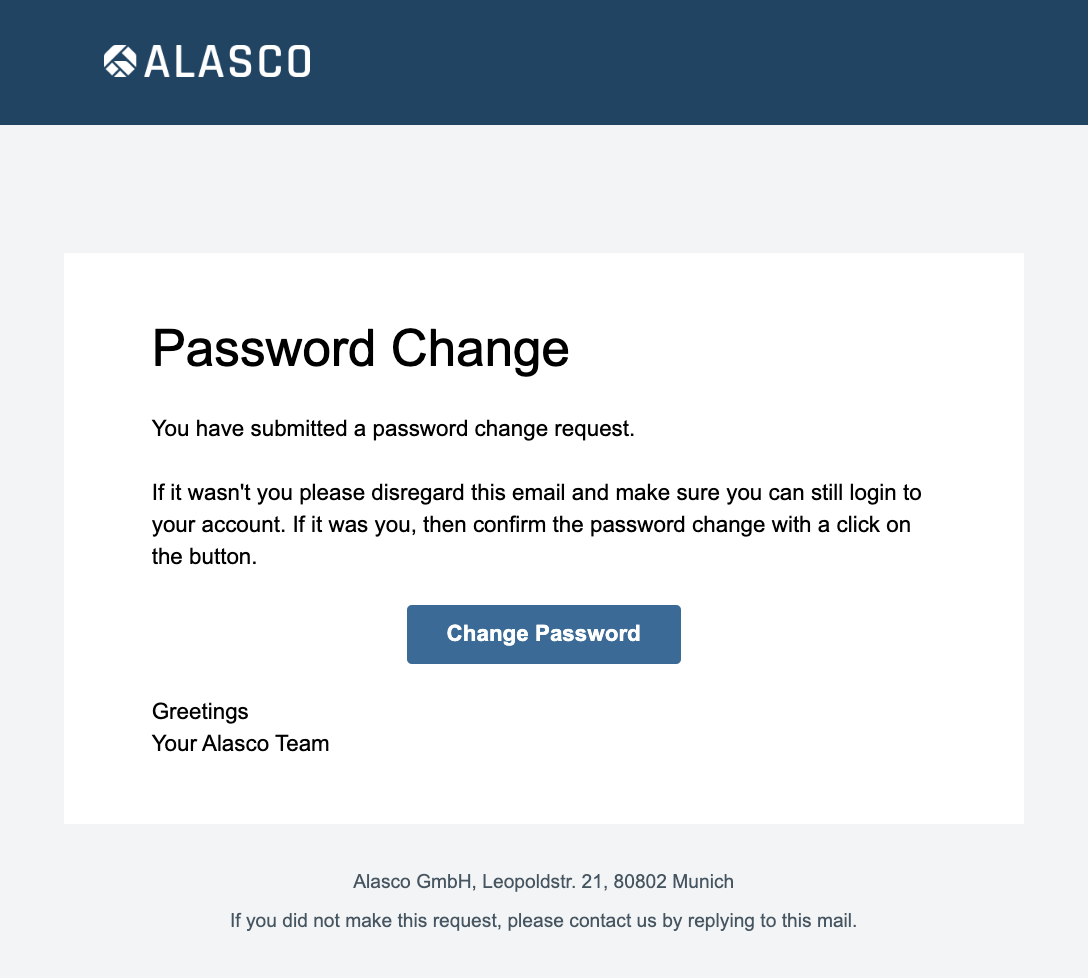Click the word 'Change' in the heading

coord(480,348)
